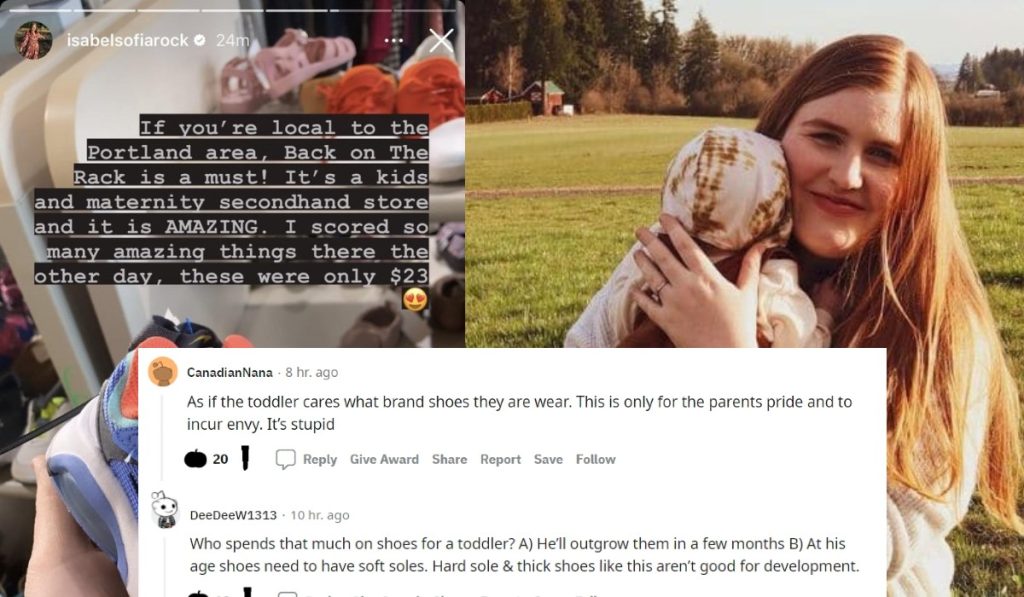Click the speech bubble reply icon
Screen dimensions: 1024x597
click(x=285, y=459)
